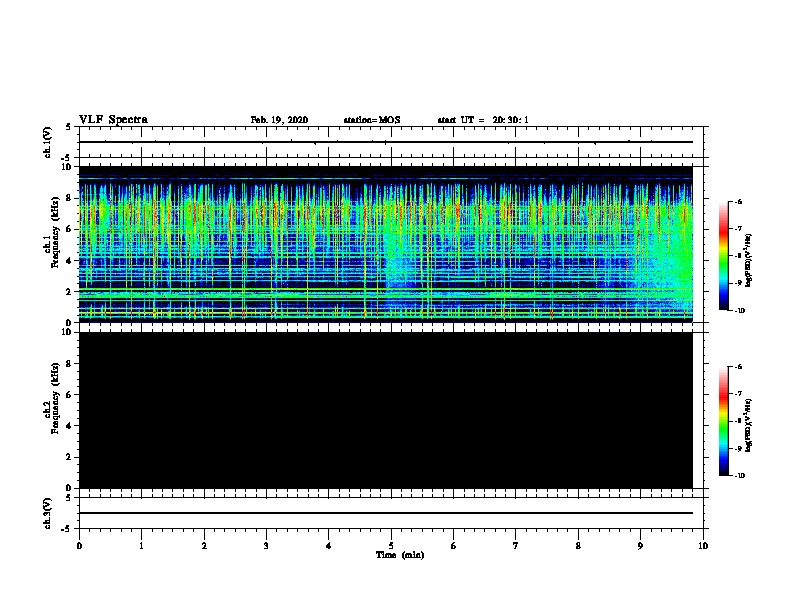Select the date text "Feb. 19, 2020"
792x612 pixels.
point(279,120)
